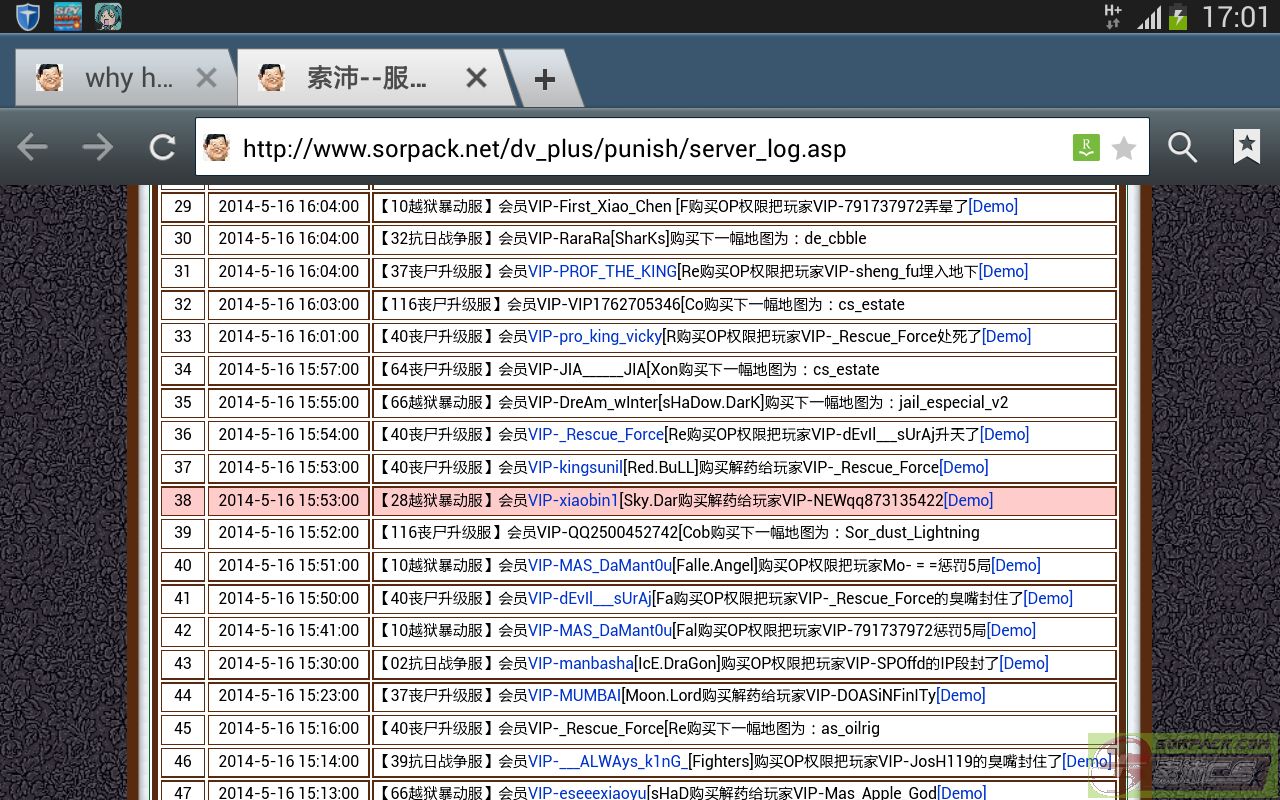The height and width of the screenshot is (800, 1280).
Task: Open a new browser tab
Action: point(544,80)
